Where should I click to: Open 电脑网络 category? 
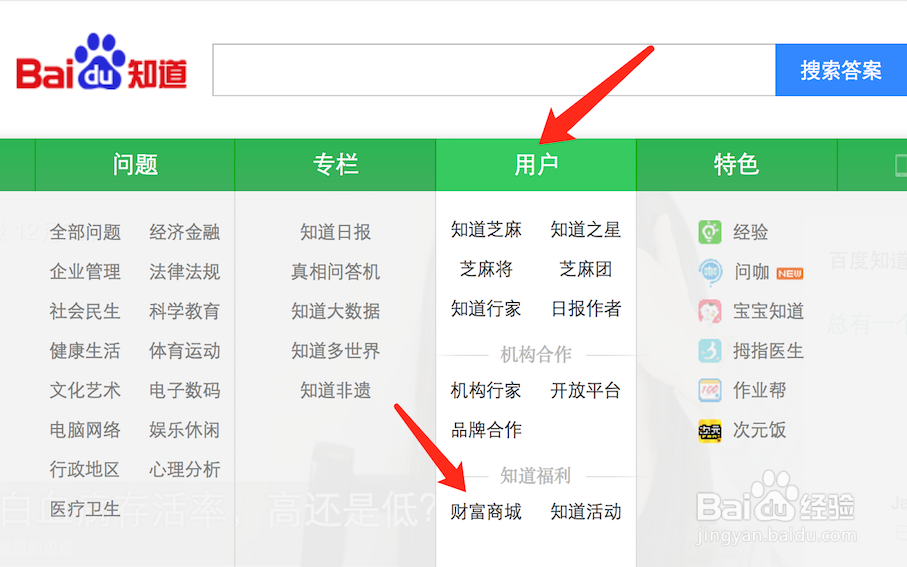coord(85,430)
